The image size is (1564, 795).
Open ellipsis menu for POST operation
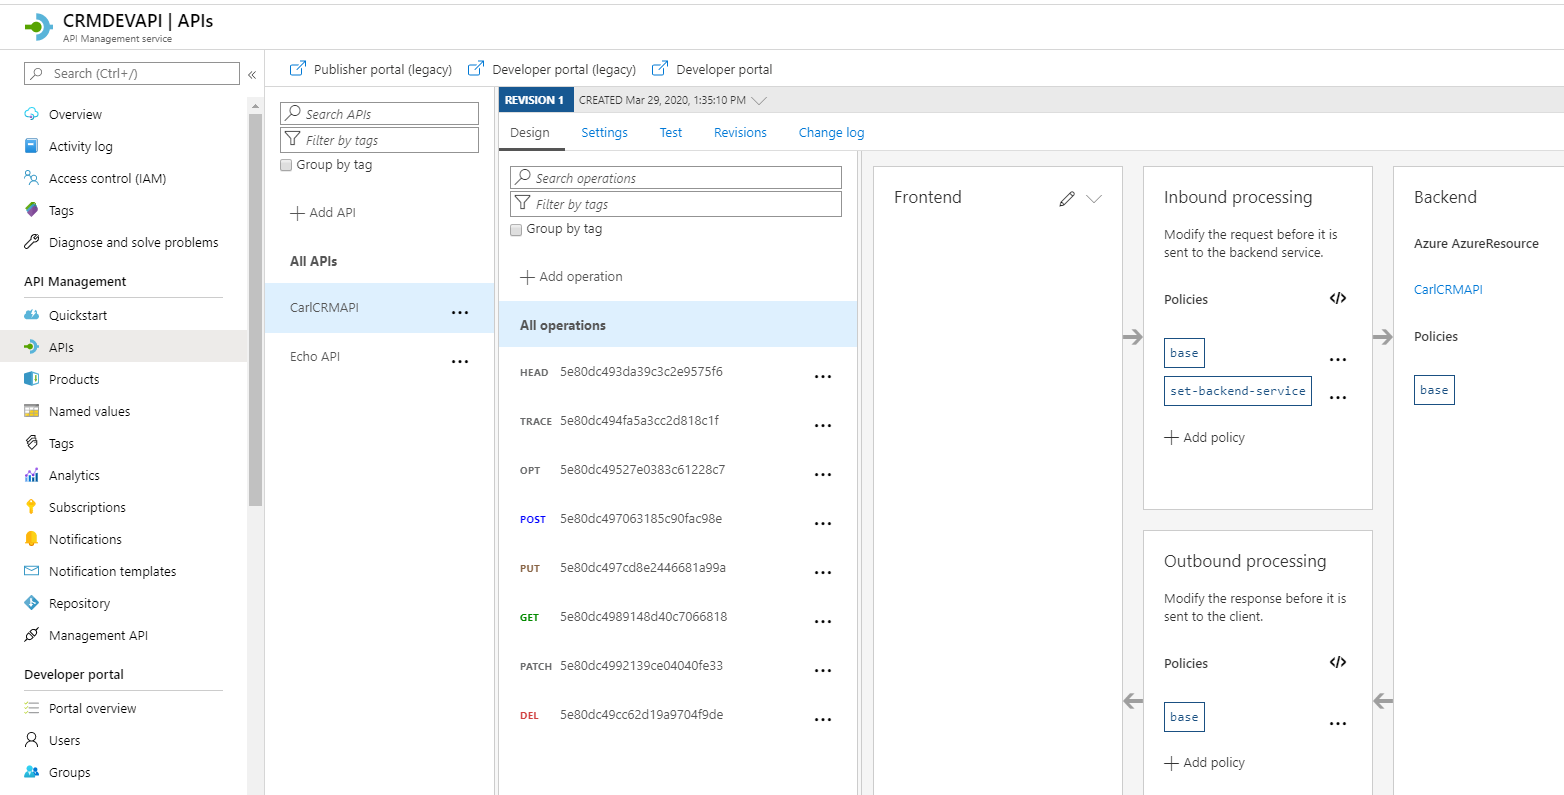click(823, 524)
